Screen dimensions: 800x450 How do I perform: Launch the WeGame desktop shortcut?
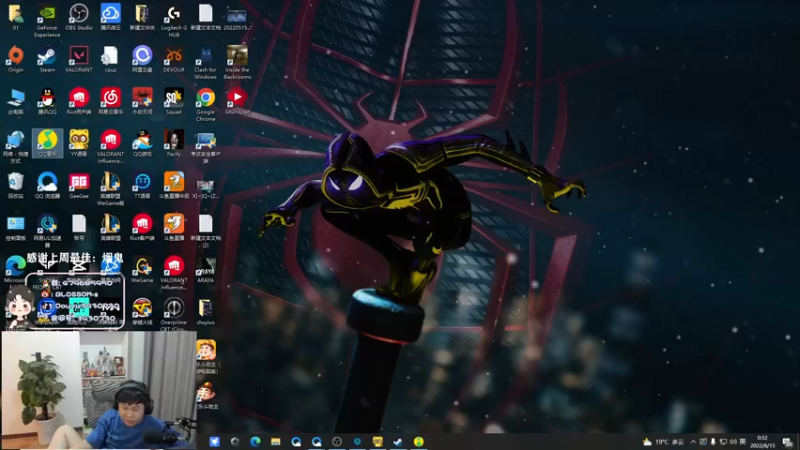(142, 270)
